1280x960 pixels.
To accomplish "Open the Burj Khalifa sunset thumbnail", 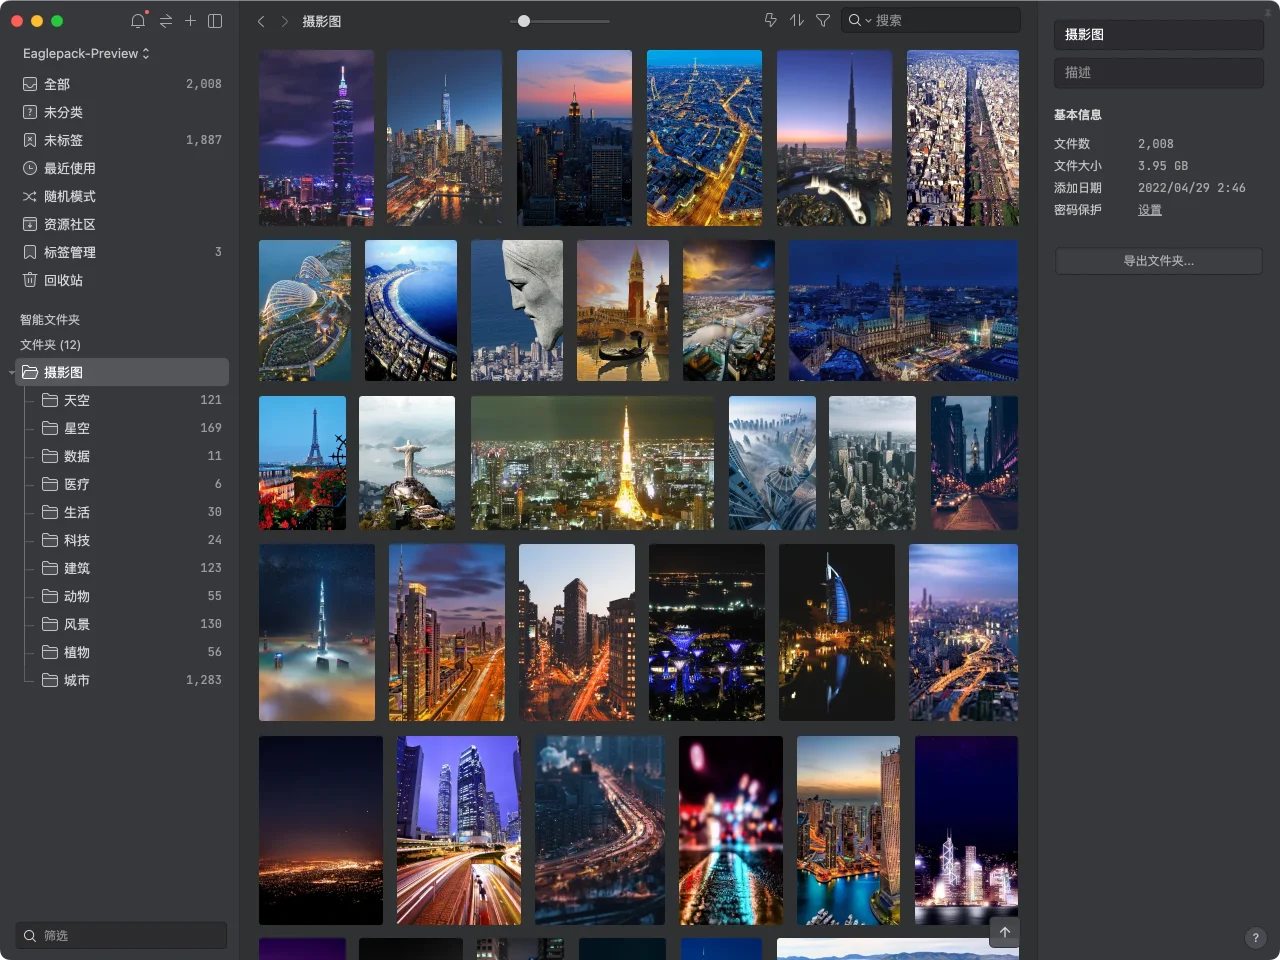I will point(834,138).
